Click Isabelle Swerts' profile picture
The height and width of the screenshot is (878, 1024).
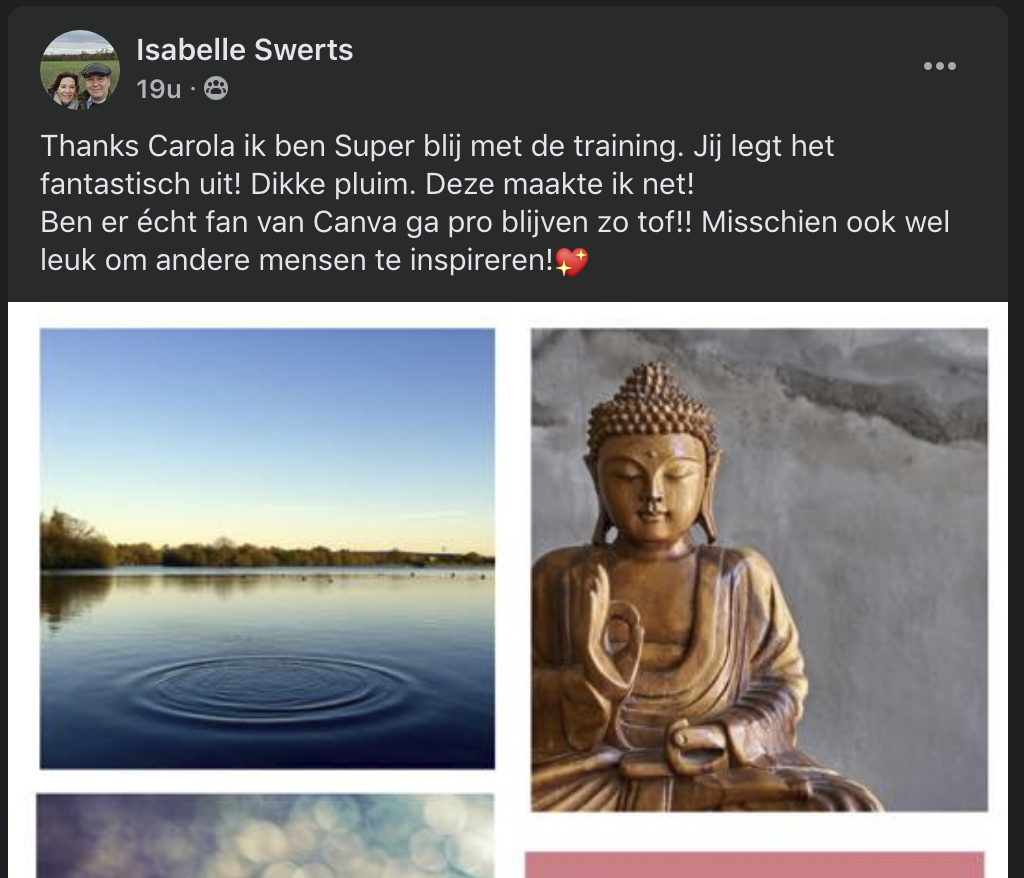[x=80, y=69]
